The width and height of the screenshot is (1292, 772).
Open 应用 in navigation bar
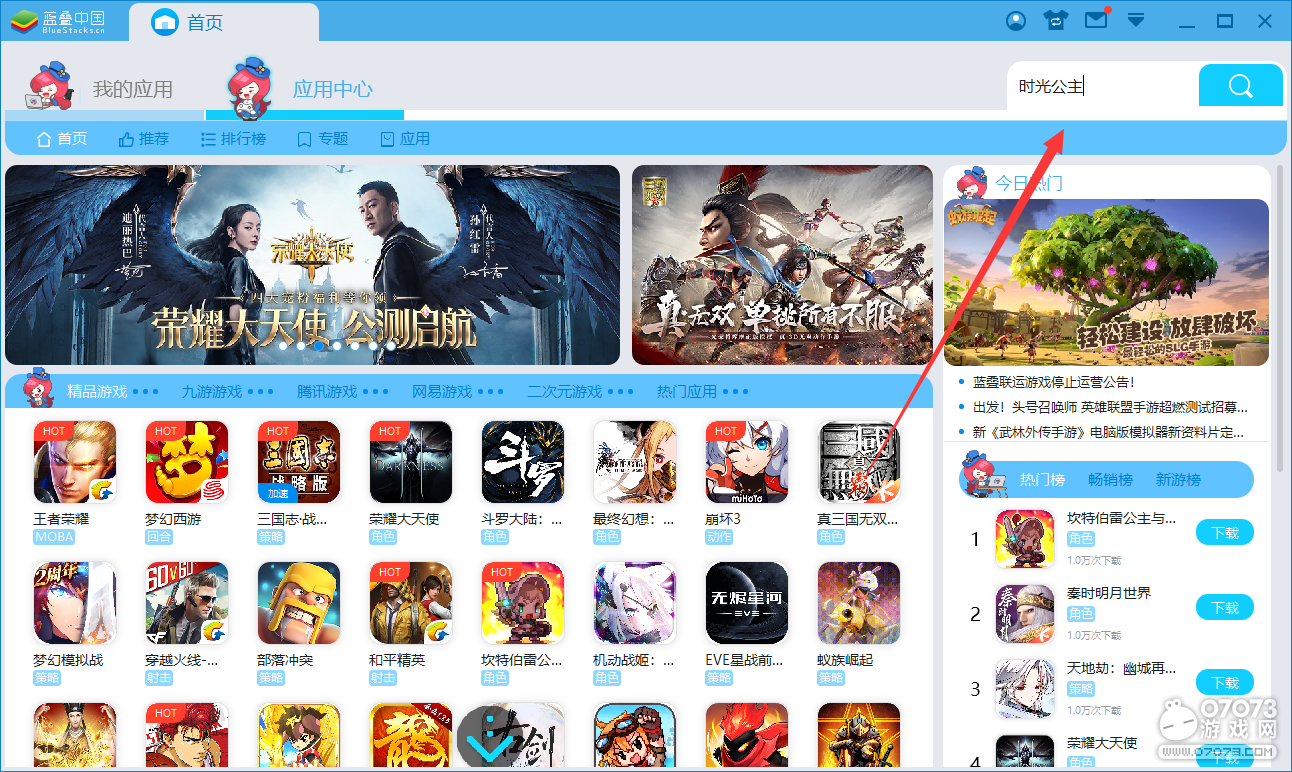pos(405,139)
